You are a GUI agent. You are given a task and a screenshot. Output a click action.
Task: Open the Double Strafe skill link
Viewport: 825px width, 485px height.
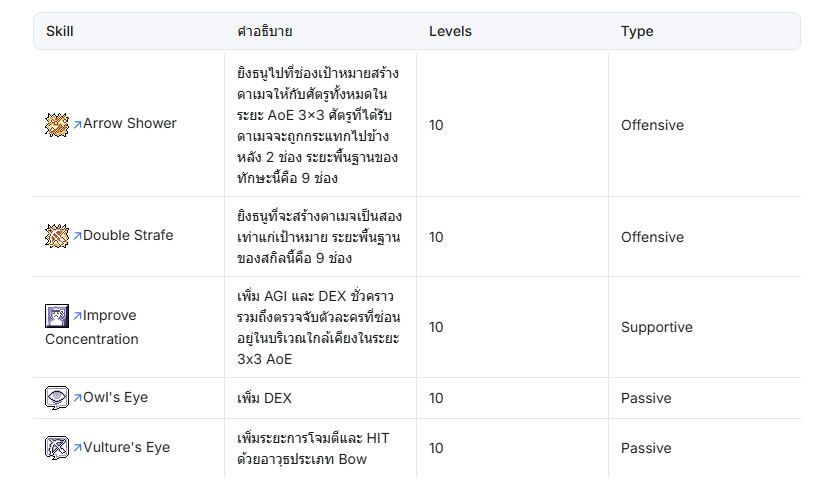128,235
